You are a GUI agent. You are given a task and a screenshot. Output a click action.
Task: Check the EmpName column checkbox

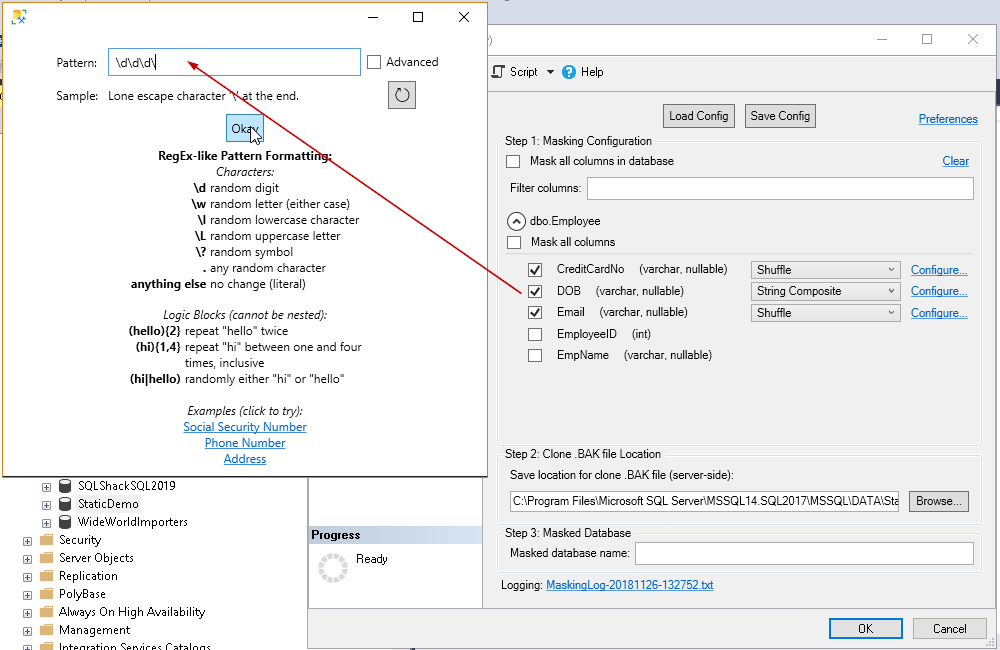[535, 355]
